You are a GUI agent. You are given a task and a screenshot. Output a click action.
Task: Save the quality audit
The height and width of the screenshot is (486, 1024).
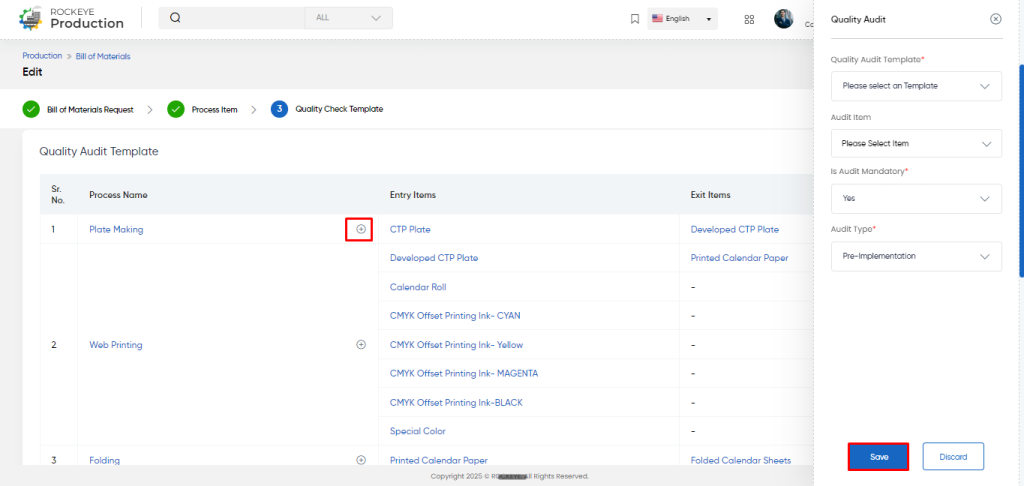(x=878, y=457)
